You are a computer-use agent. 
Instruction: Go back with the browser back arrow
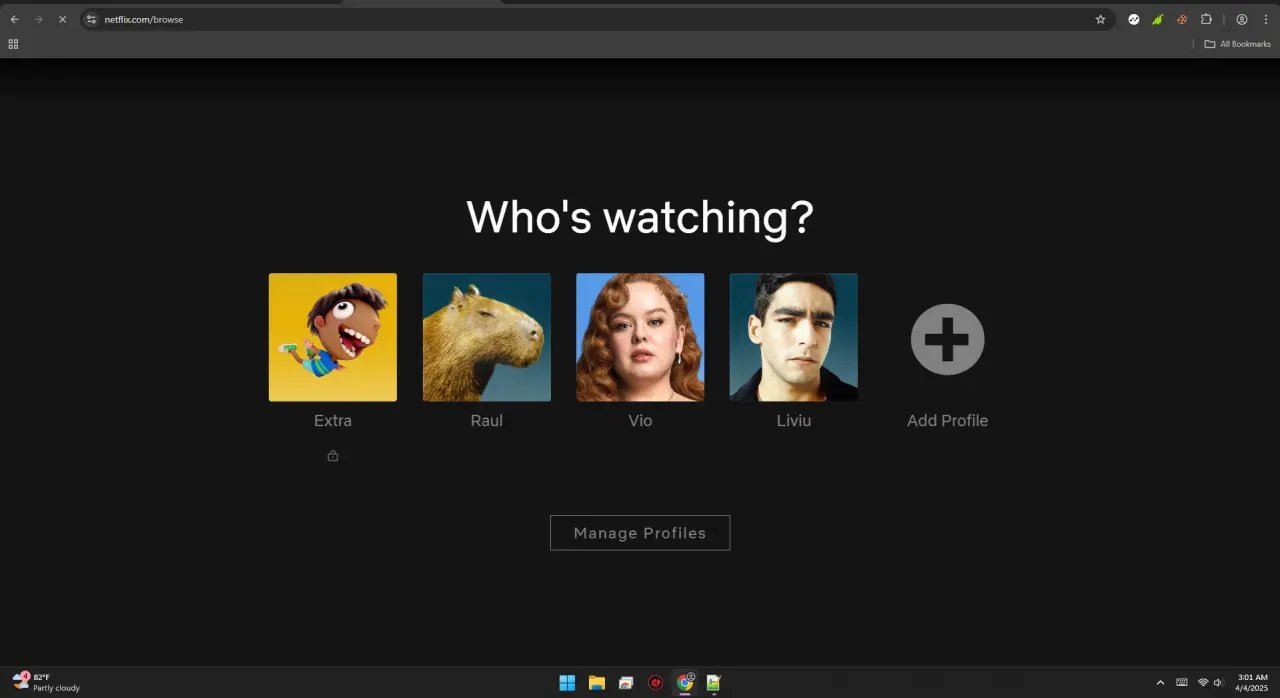click(15, 19)
